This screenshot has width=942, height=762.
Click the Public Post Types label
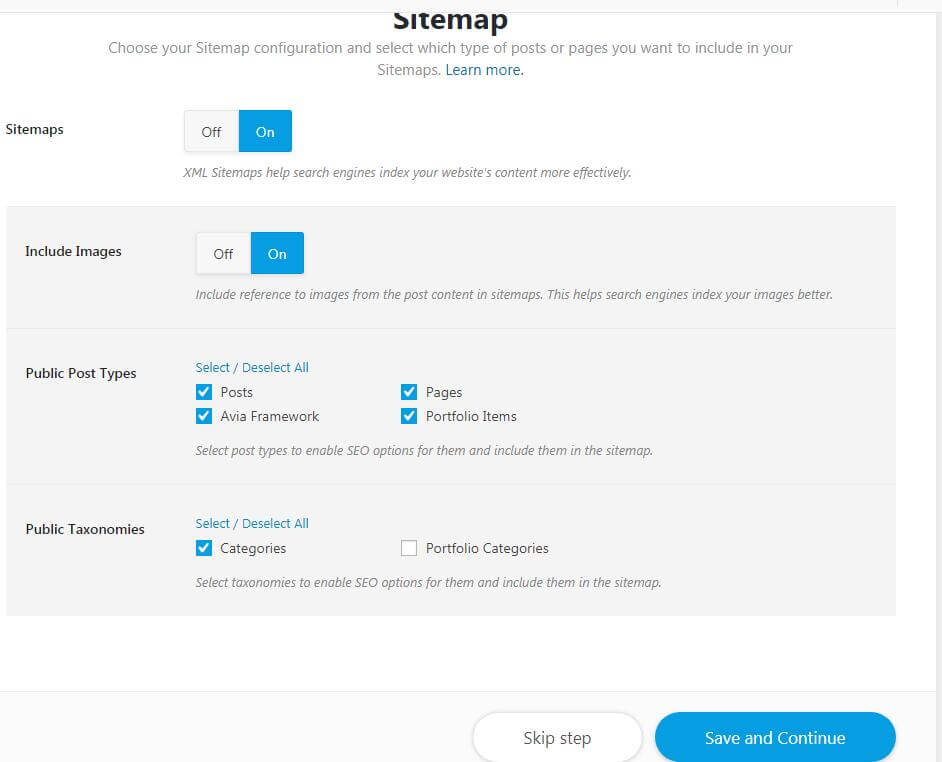tap(81, 373)
